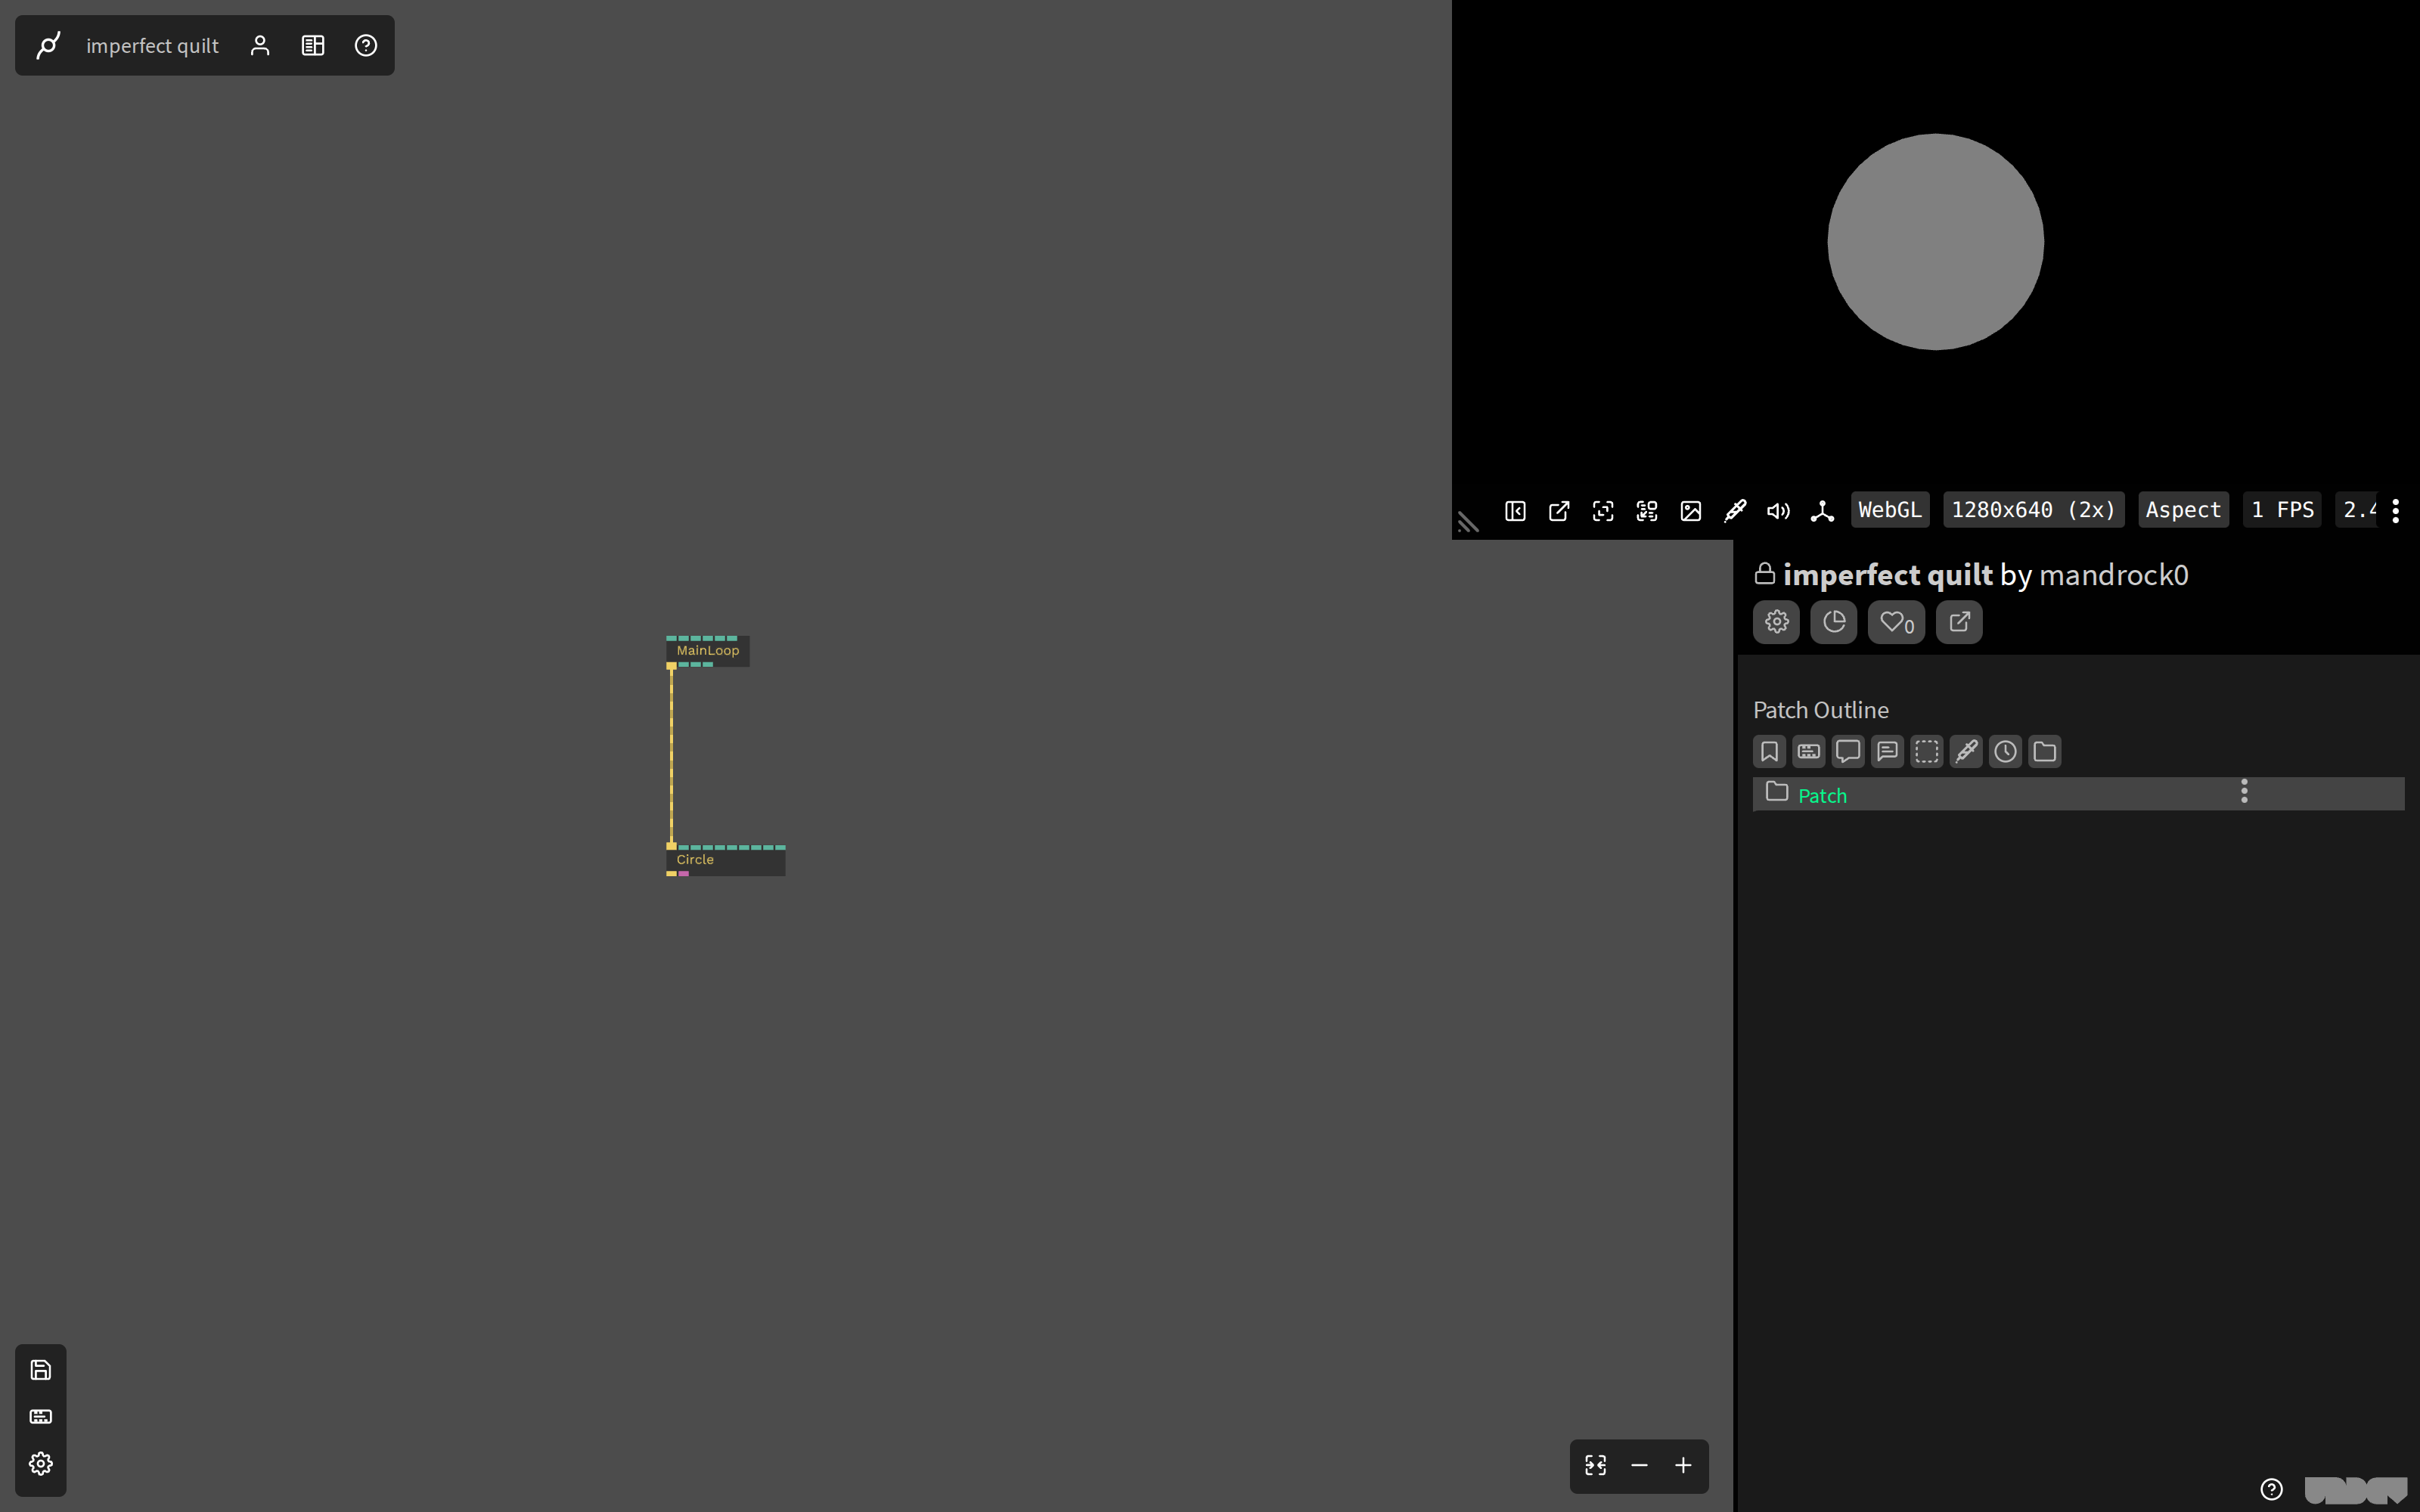Pop out the canvas into a new window
This screenshot has width=2420, height=1512.
[x=1559, y=511]
